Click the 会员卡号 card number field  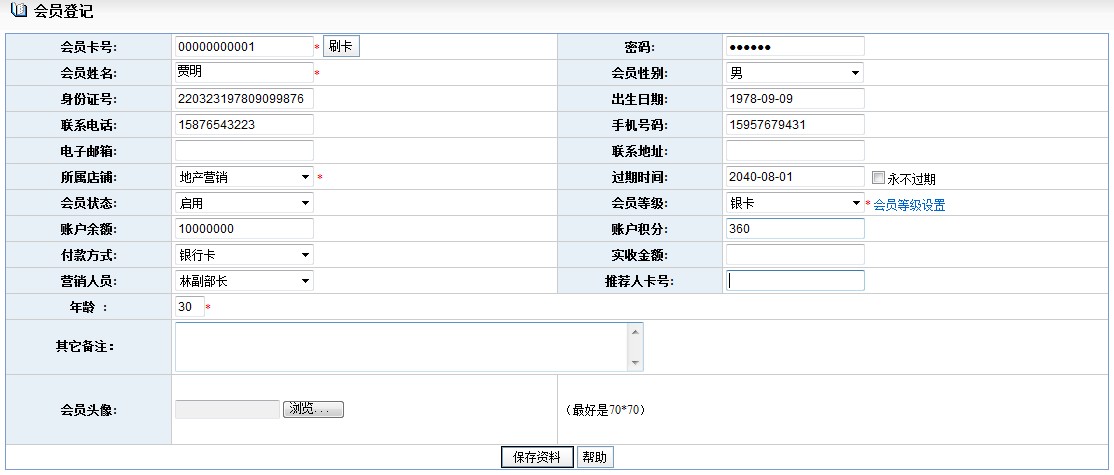tap(244, 47)
